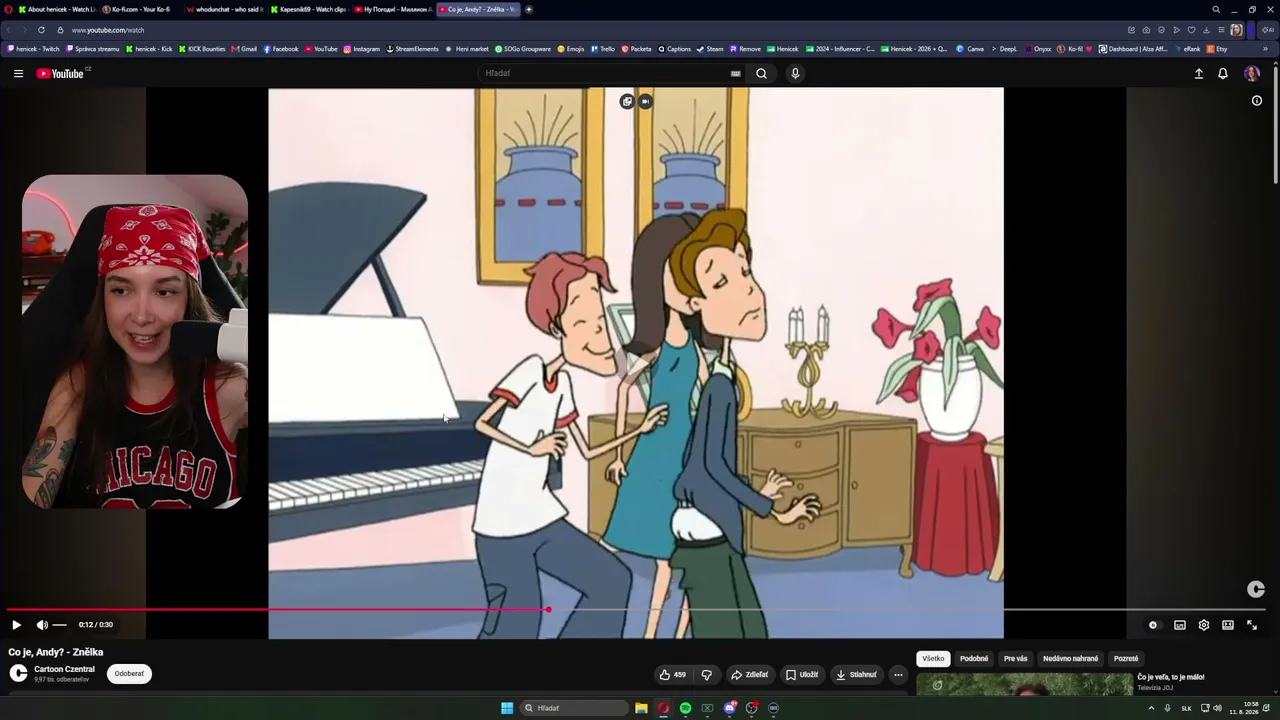Switch to the whodunchat browser tab
The height and width of the screenshot is (720, 1280).
pyautogui.click(x=224, y=9)
